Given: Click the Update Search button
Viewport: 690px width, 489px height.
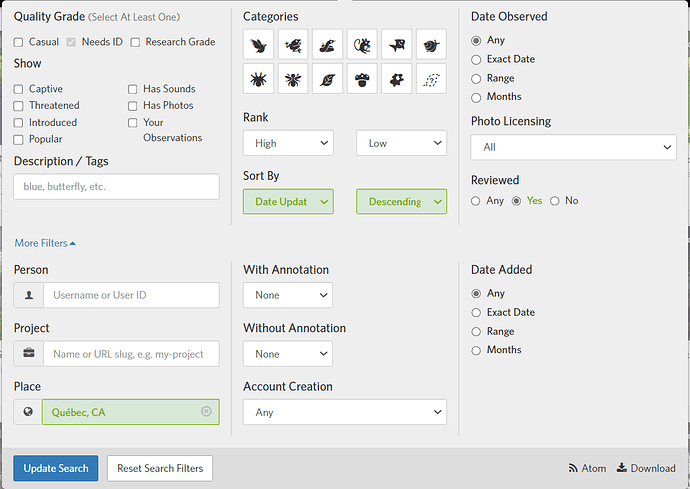Looking at the screenshot, I should [x=55, y=468].
